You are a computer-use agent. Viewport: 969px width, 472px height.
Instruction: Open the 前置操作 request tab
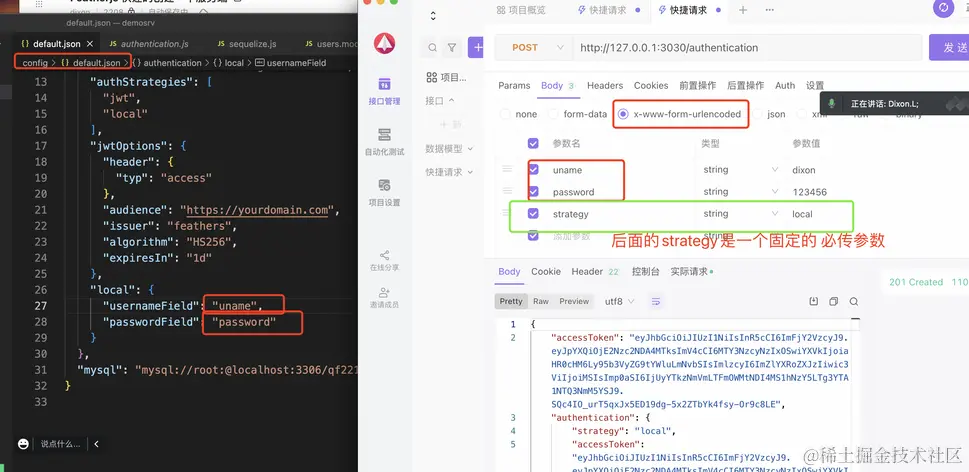[x=698, y=85]
